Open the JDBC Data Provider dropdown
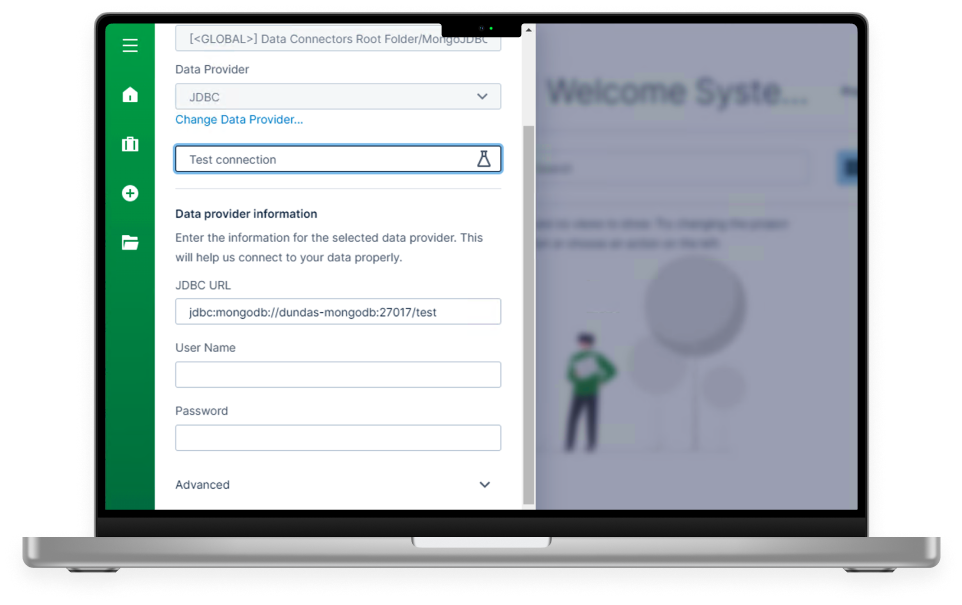The image size is (962, 605). [338, 97]
